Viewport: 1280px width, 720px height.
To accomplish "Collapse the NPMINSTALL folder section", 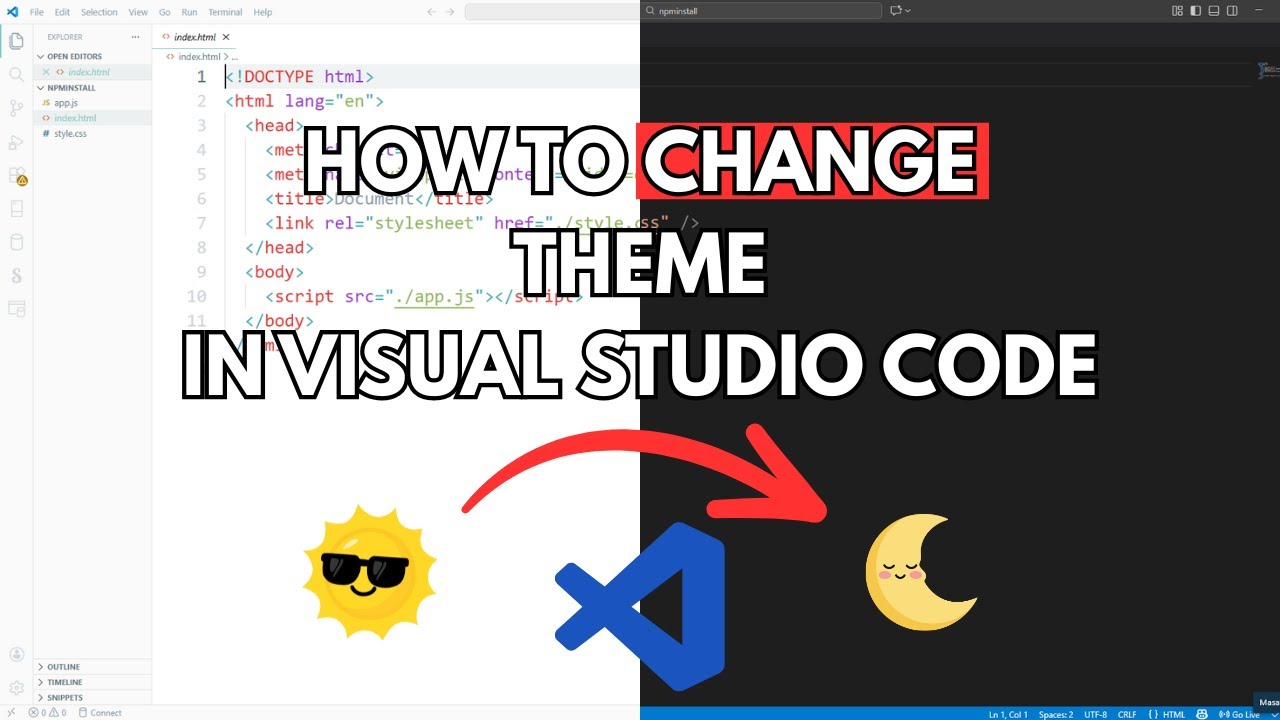I will (x=92, y=88).
